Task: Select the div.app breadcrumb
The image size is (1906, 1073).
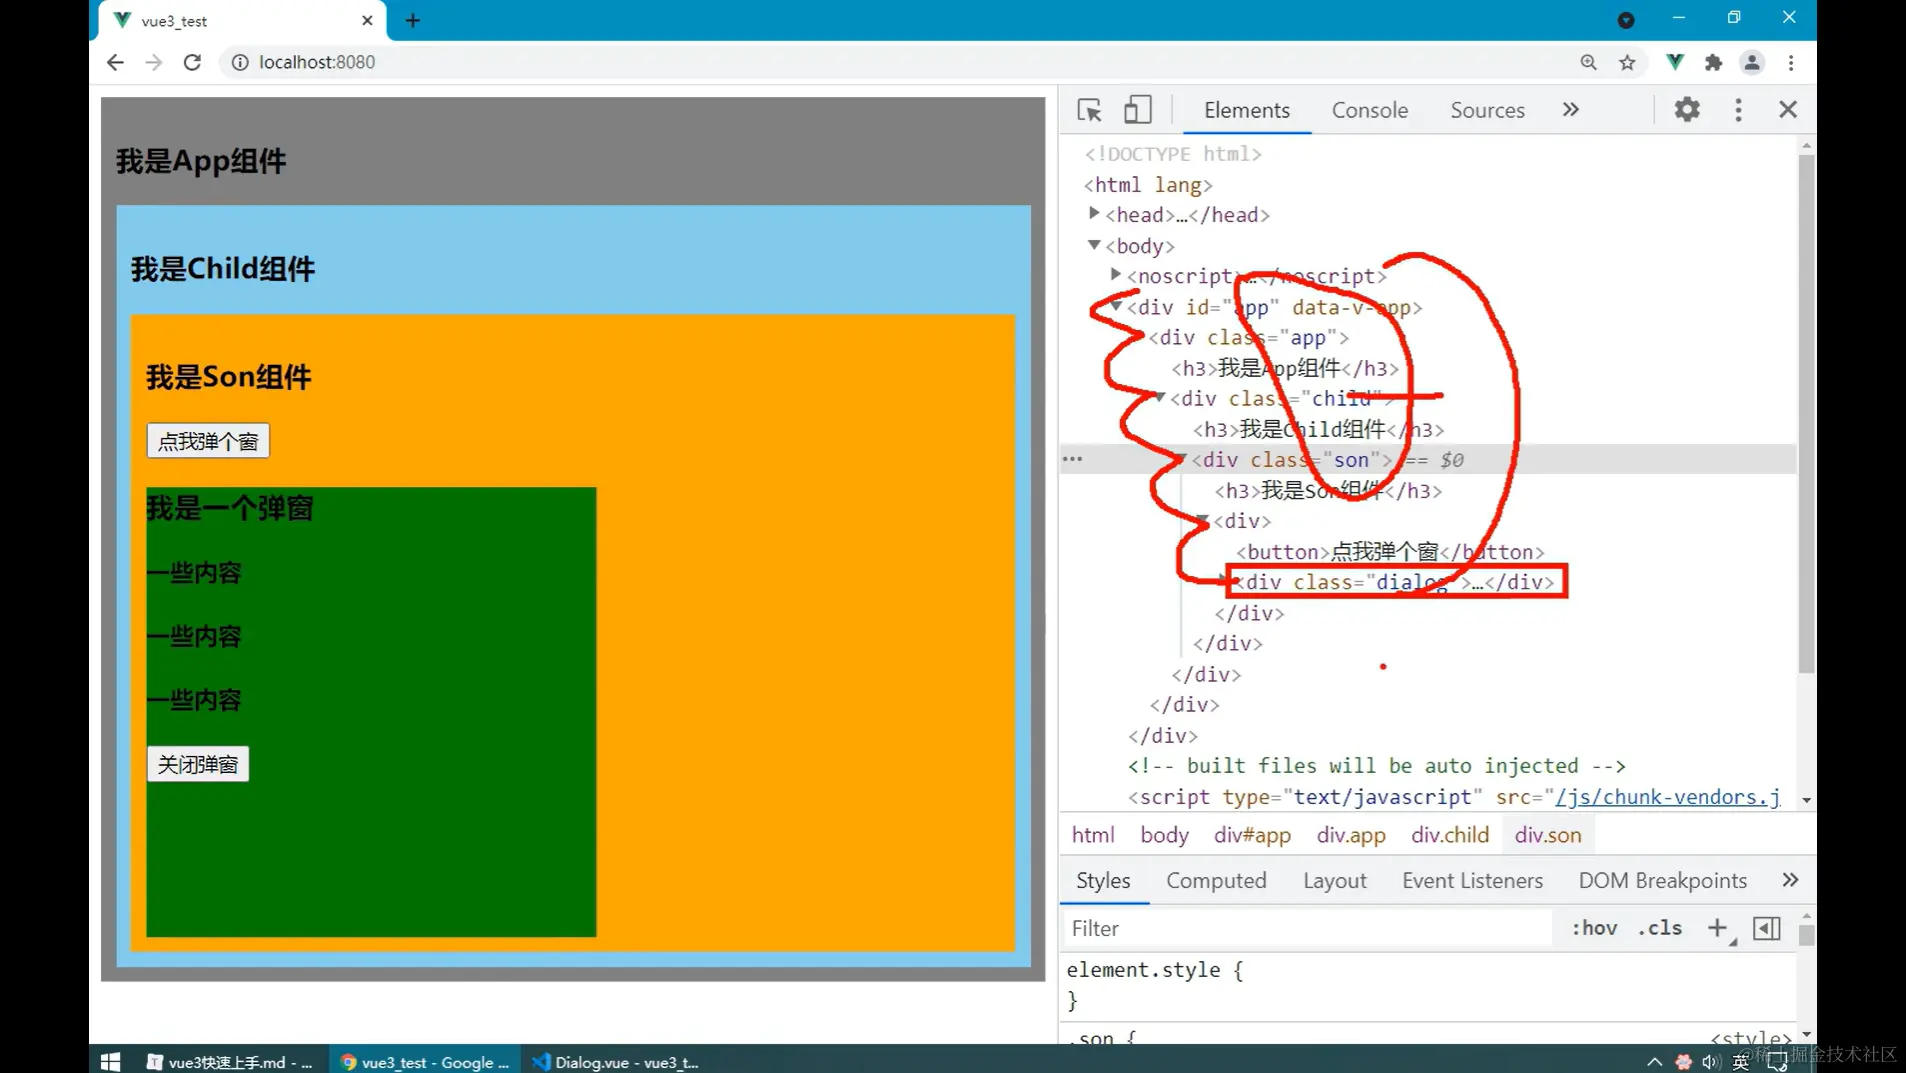Action: click(x=1351, y=835)
